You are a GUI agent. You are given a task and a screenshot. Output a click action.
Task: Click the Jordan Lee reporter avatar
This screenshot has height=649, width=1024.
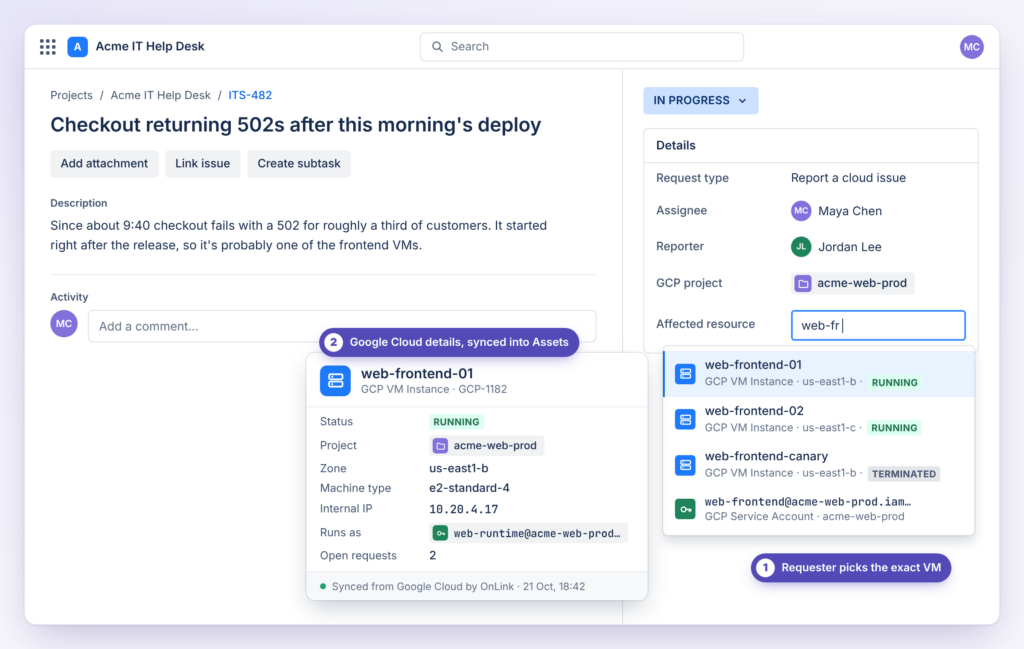point(801,247)
